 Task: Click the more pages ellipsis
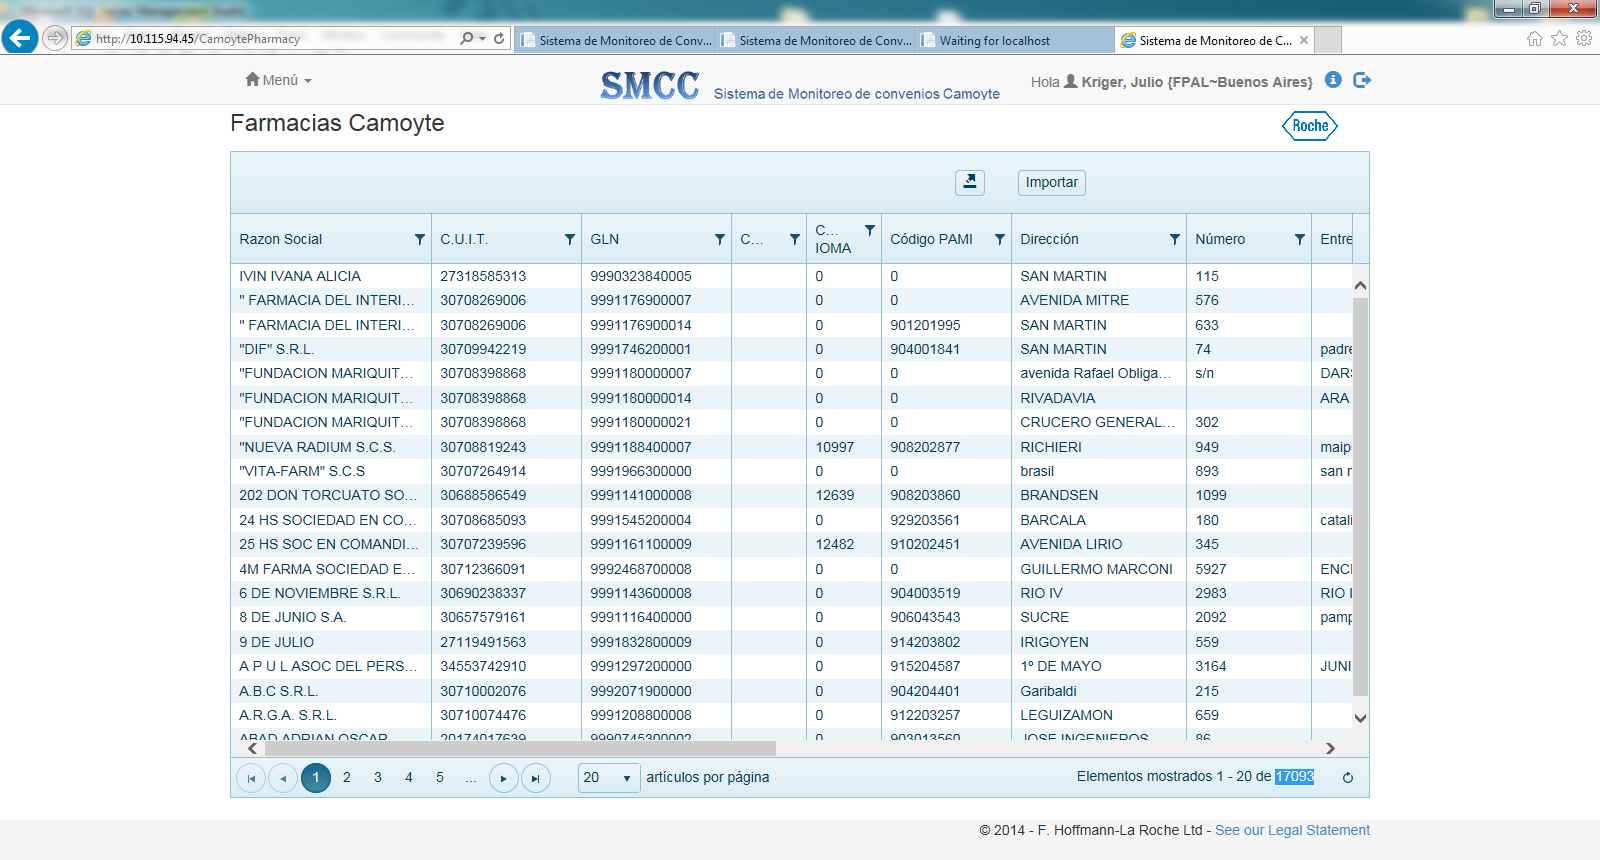471,777
